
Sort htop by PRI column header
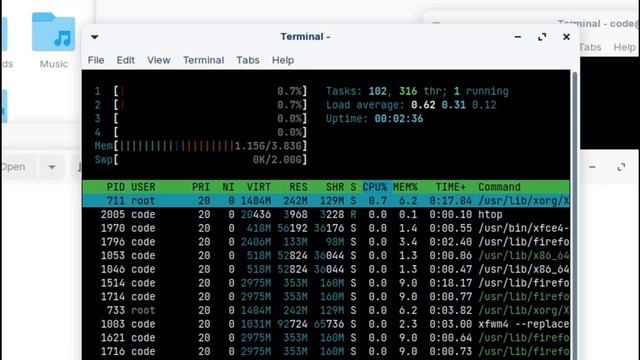tap(201, 187)
